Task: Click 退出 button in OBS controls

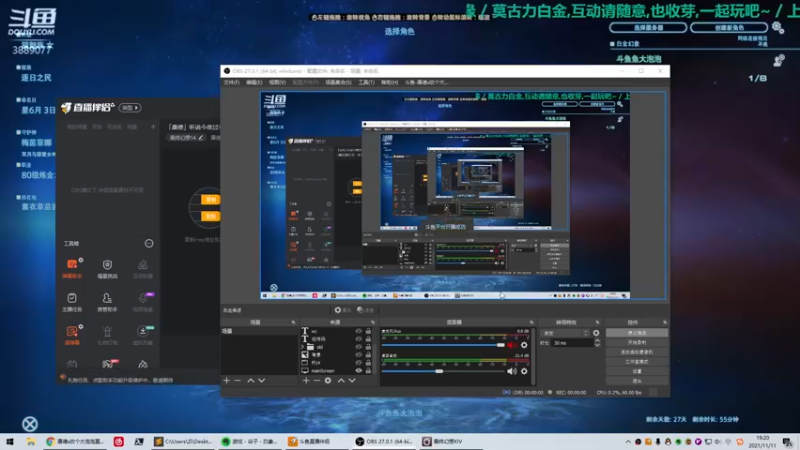Action: click(637, 381)
